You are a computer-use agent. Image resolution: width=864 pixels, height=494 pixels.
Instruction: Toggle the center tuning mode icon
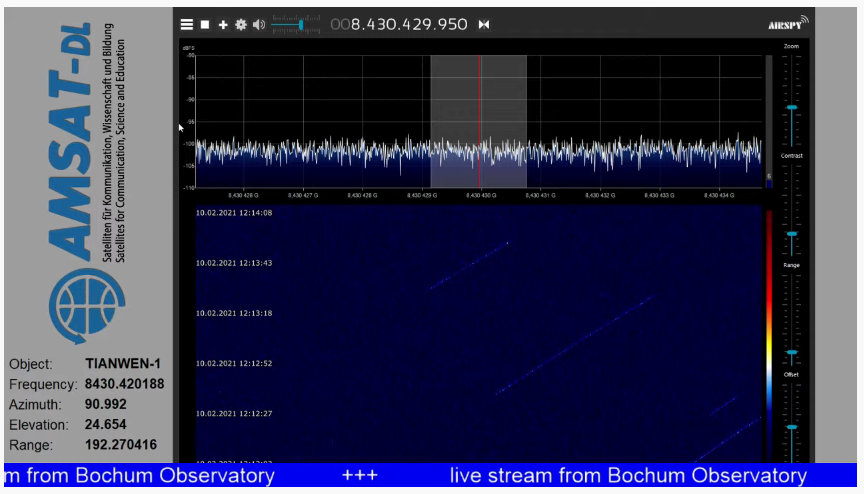click(x=484, y=24)
